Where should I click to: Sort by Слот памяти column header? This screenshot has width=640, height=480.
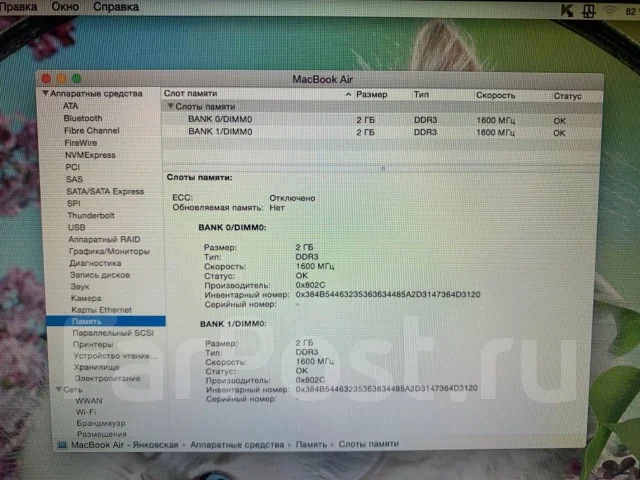(191, 93)
